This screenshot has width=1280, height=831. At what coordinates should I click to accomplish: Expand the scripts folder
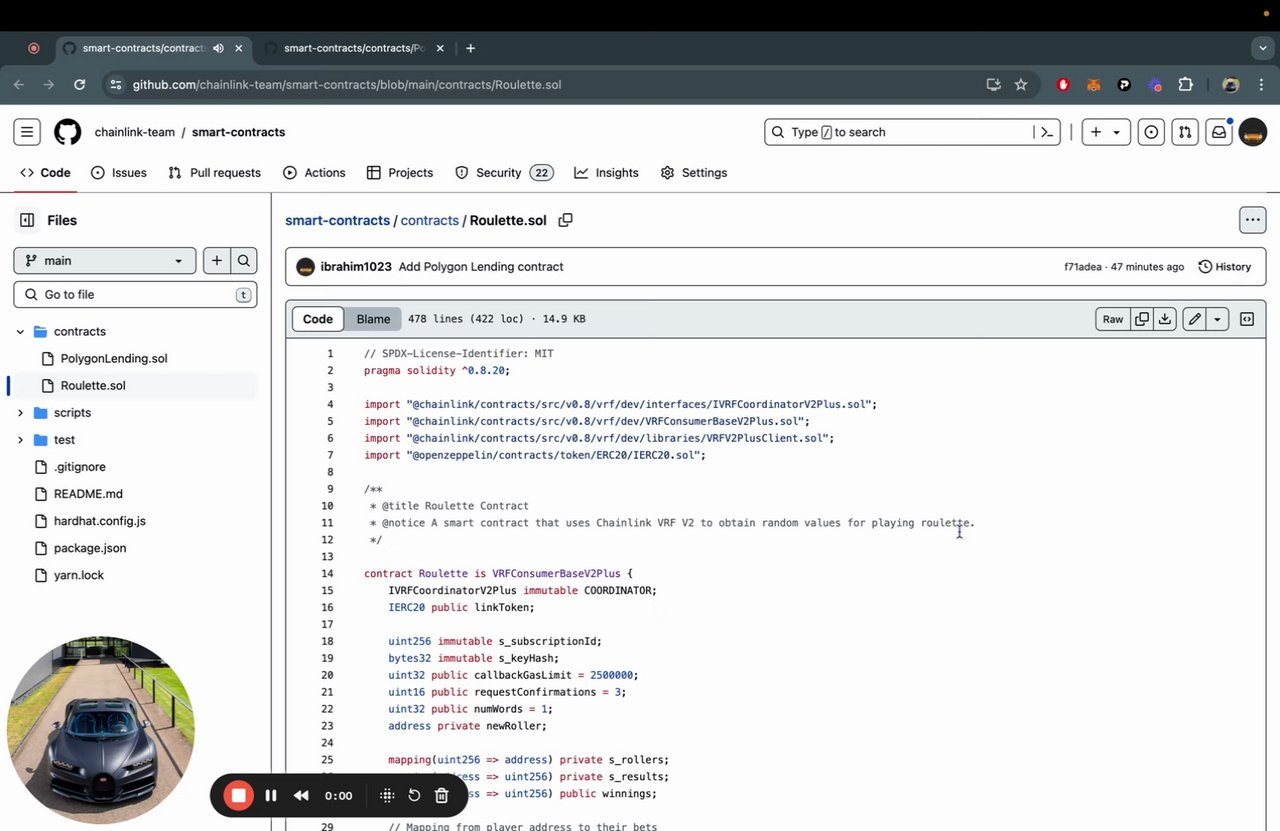click(x=20, y=413)
